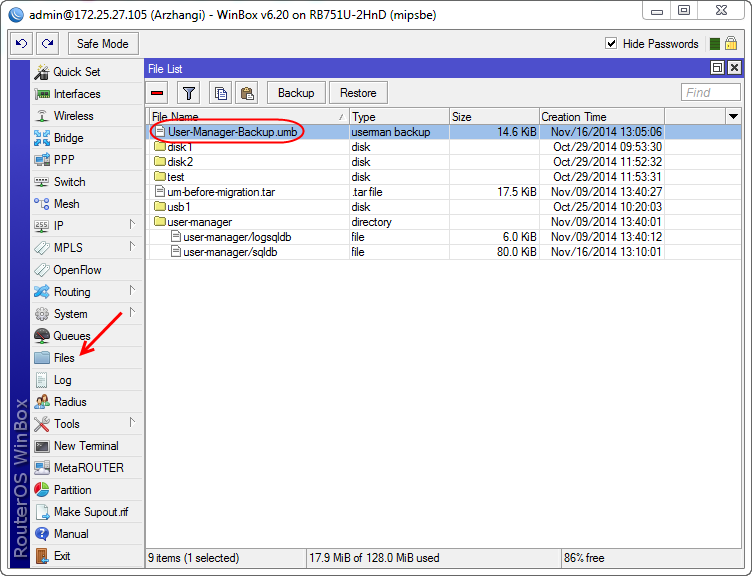The height and width of the screenshot is (576, 752).
Task: Sort by Size column header
Action: pyautogui.click(x=494, y=117)
